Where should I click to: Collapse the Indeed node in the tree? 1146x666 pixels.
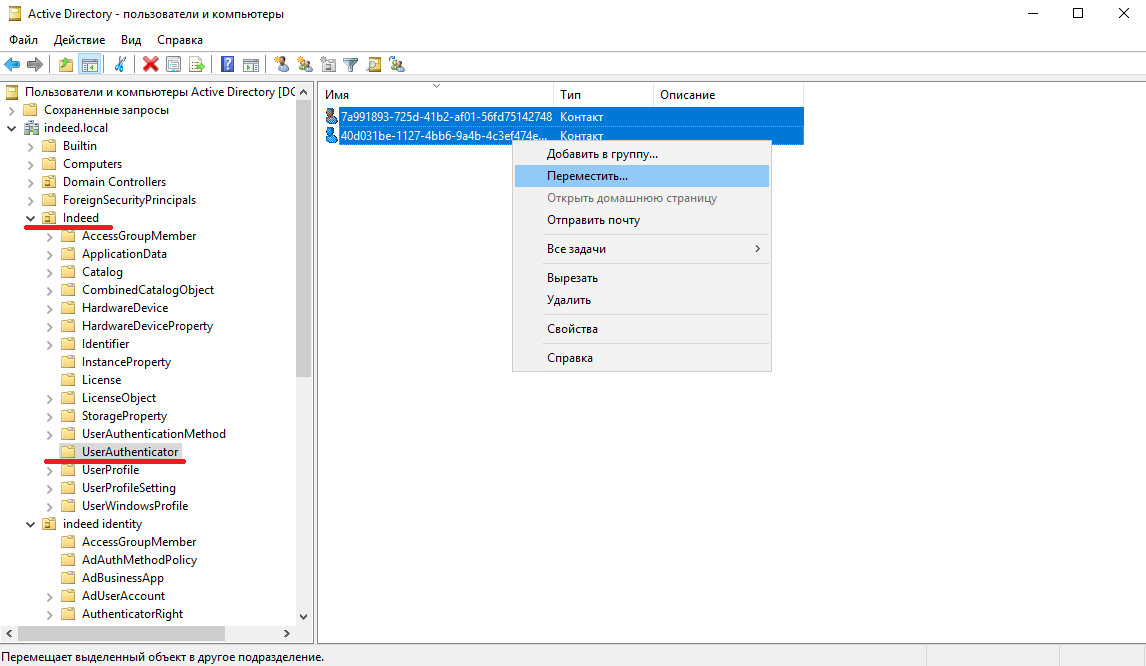tap(31, 218)
